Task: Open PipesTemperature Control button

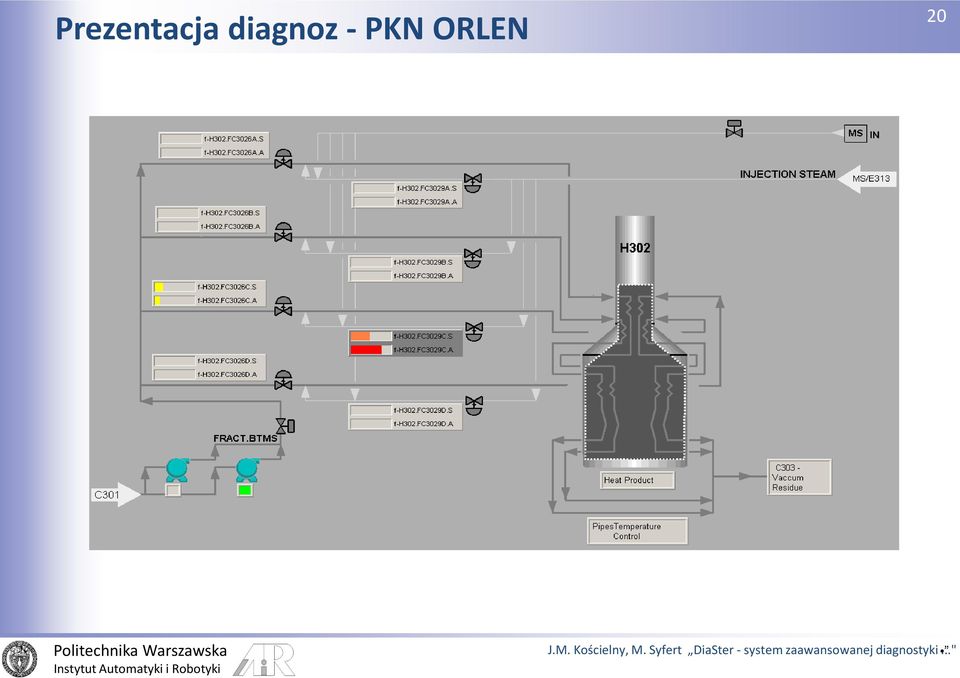Action: [637, 531]
